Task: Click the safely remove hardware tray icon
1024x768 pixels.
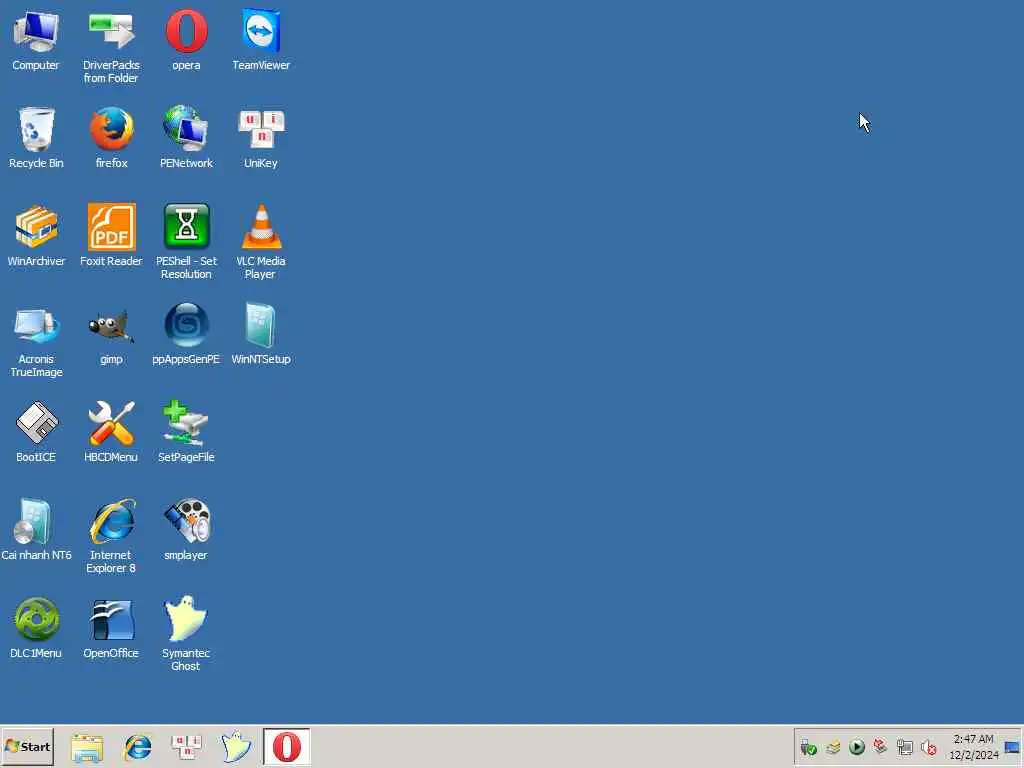Action: (808, 747)
